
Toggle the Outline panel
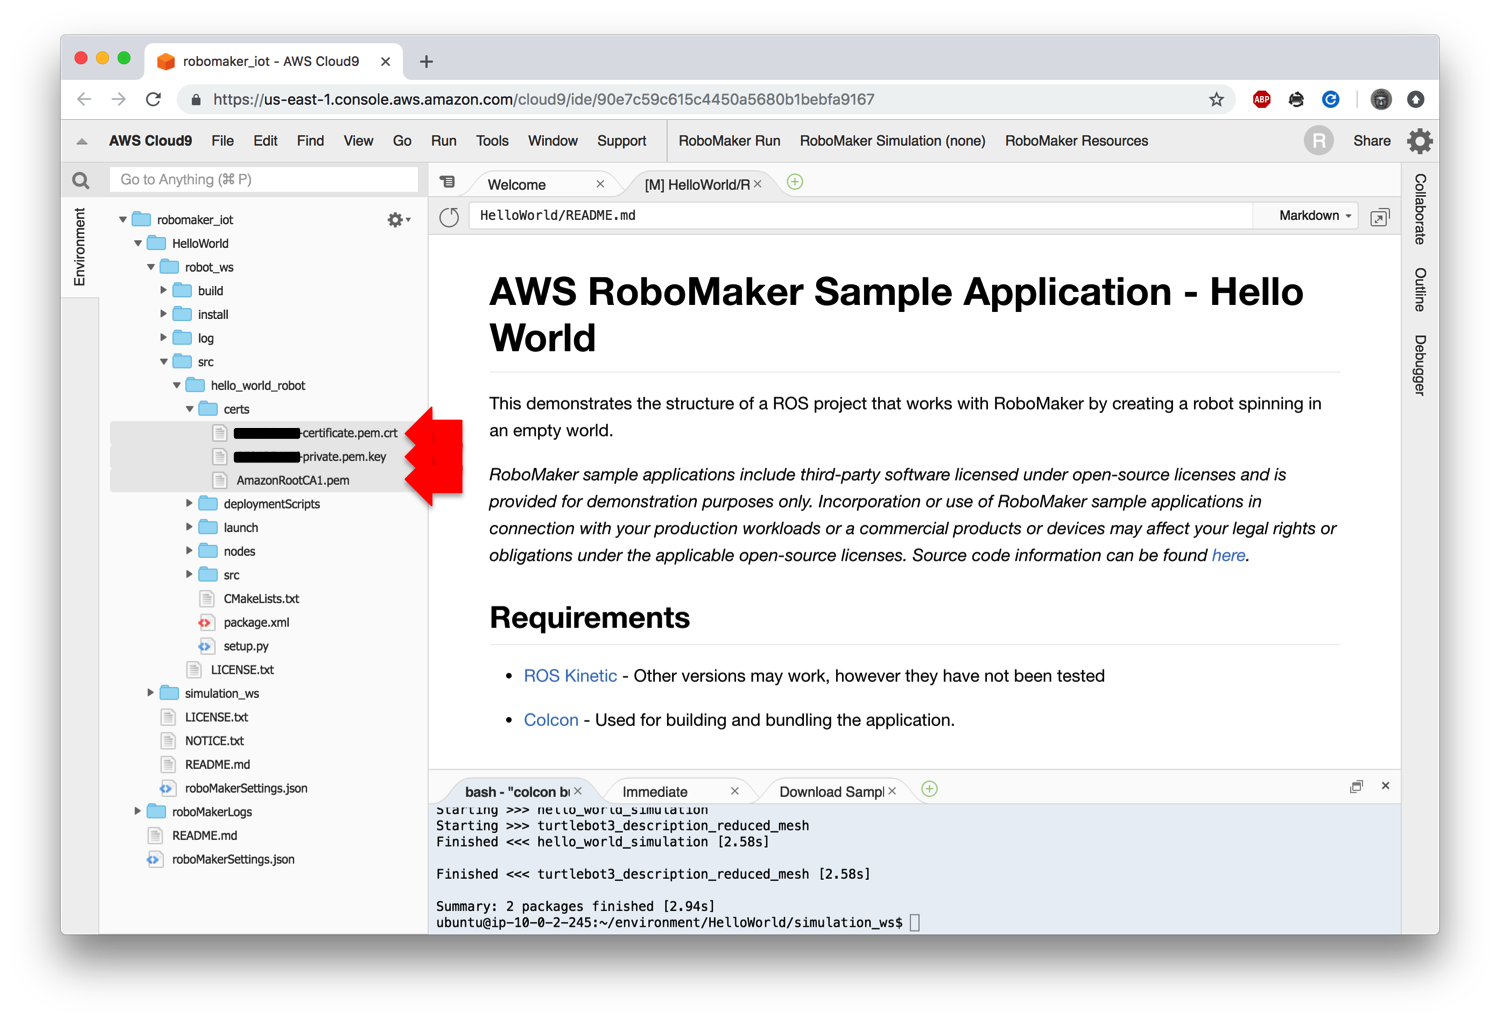pos(1418,290)
